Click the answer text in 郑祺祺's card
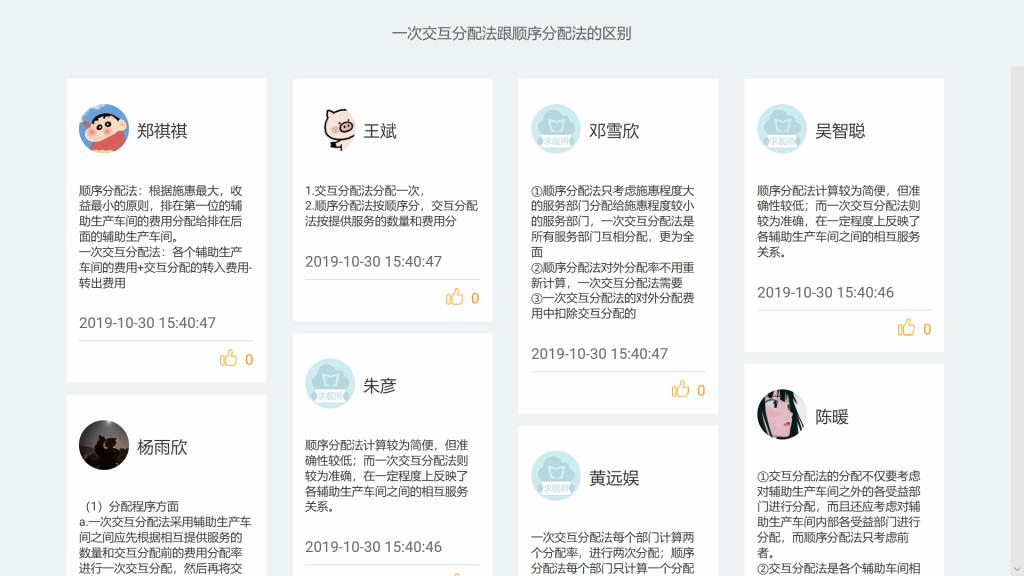The width and height of the screenshot is (1024, 576). pyautogui.click(x=166, y=237)
